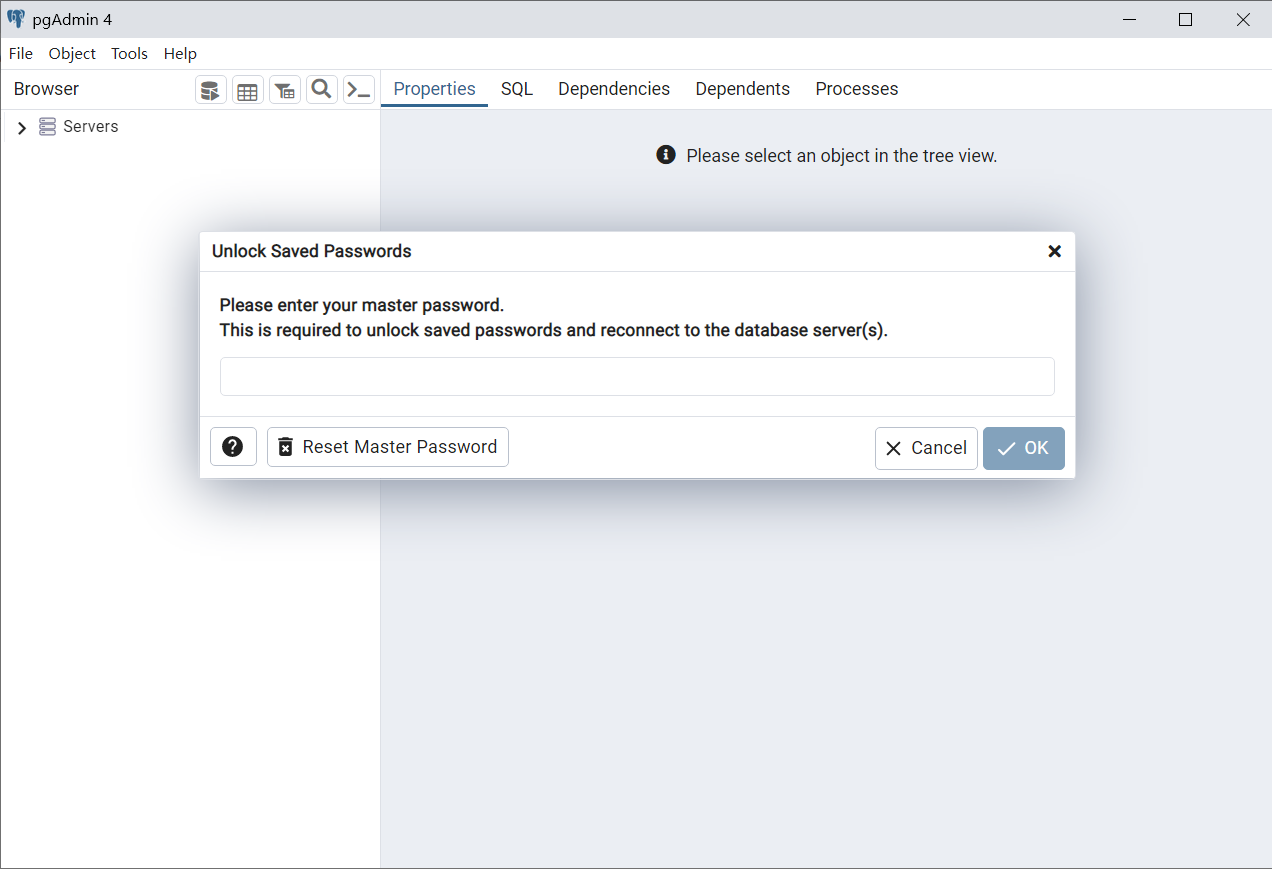
Task: Focus the master password input field
Action: (637, 377)
